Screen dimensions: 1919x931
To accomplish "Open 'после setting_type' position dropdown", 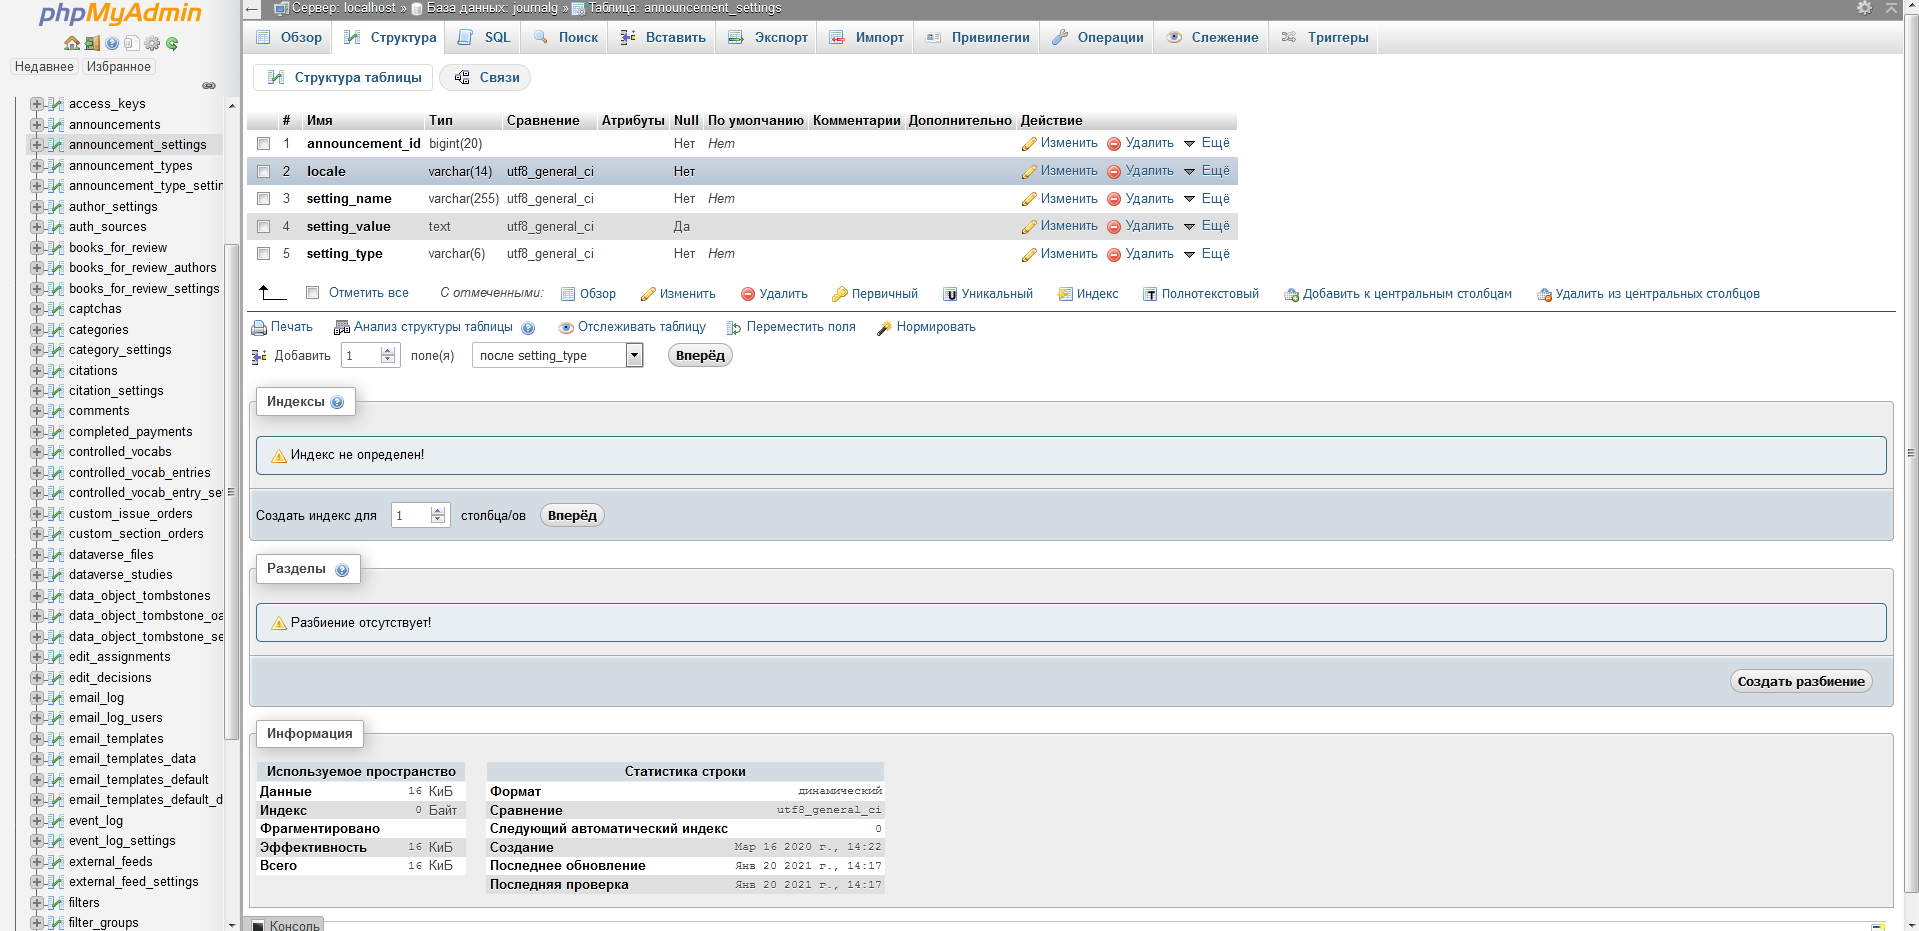I will coord(557,355).
